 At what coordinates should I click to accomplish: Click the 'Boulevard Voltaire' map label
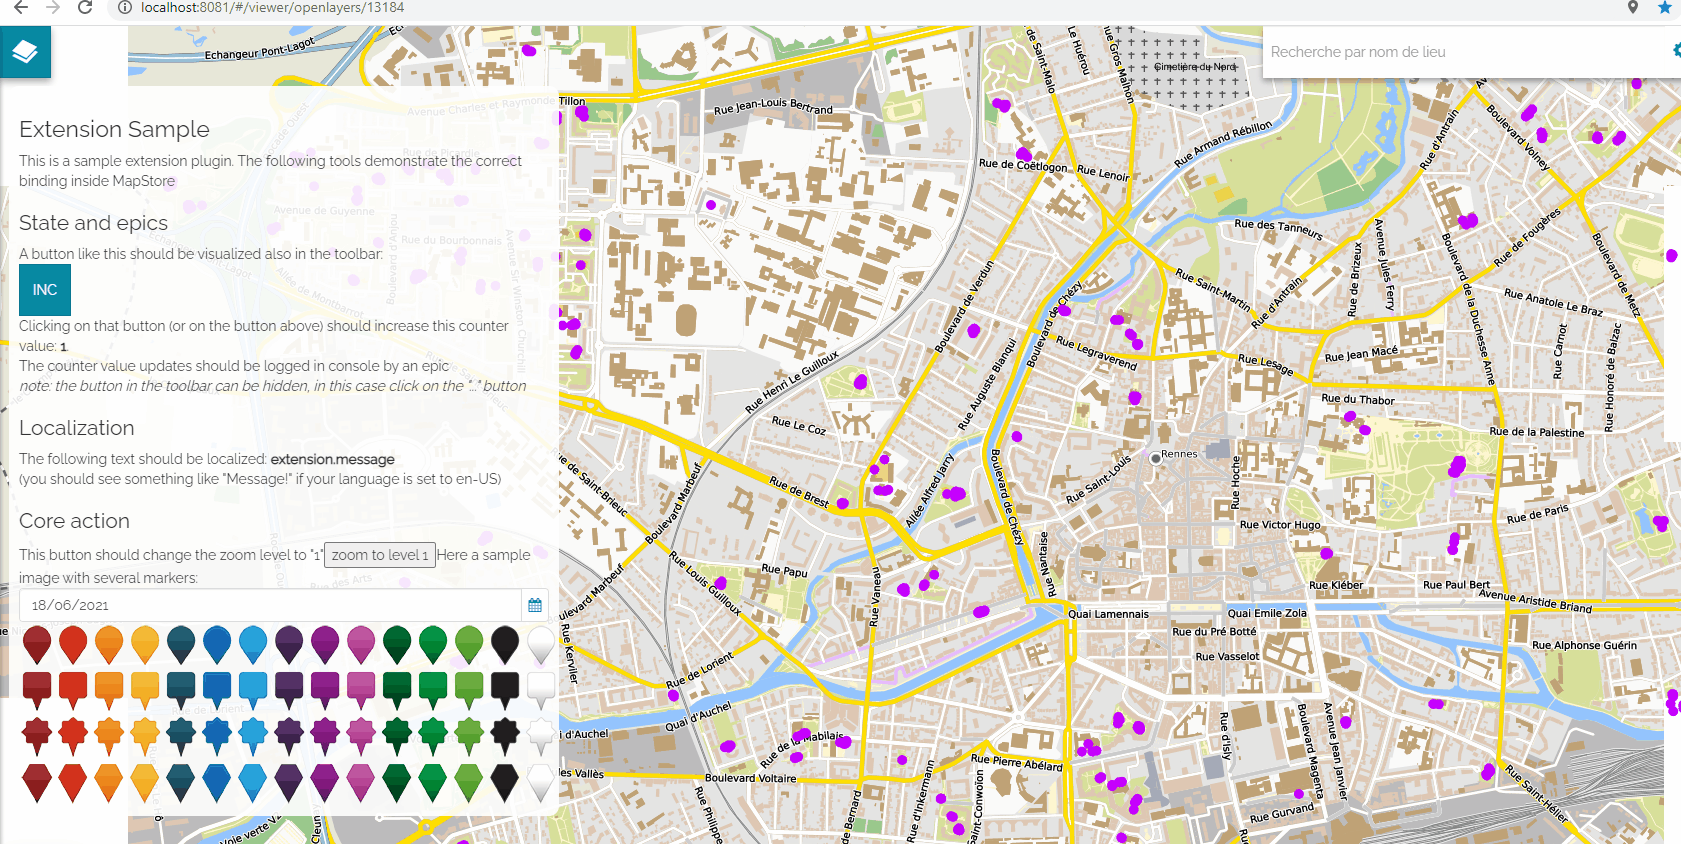click(x=751, y=778)
